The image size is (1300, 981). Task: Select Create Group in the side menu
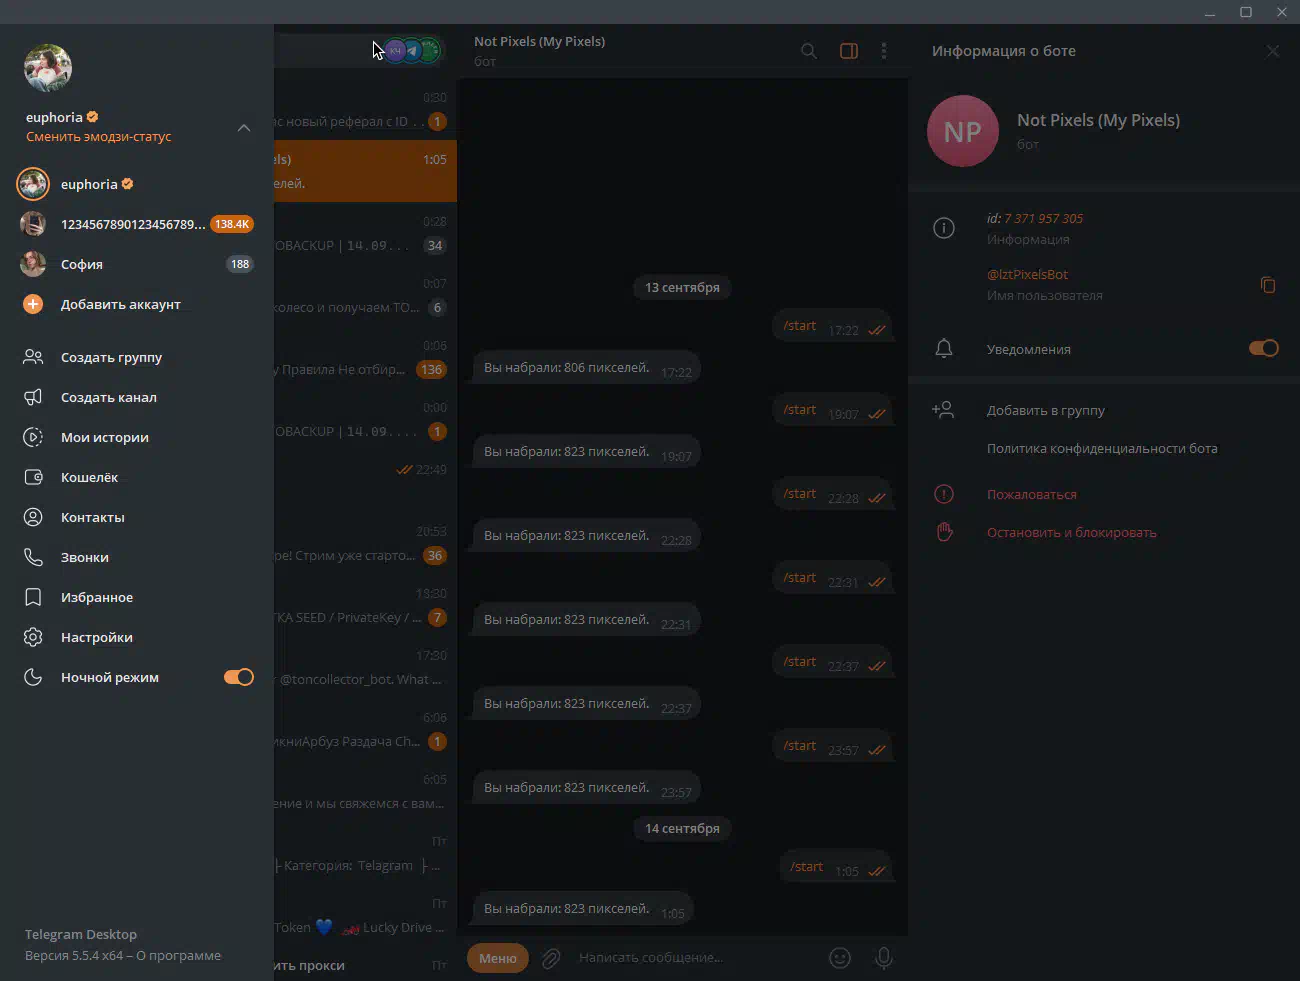pos(111,357)
